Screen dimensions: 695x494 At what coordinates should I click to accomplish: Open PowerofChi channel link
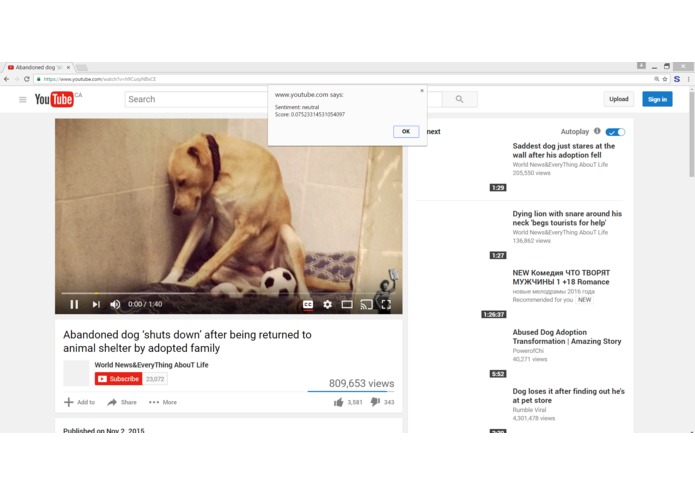pos(528,350)
